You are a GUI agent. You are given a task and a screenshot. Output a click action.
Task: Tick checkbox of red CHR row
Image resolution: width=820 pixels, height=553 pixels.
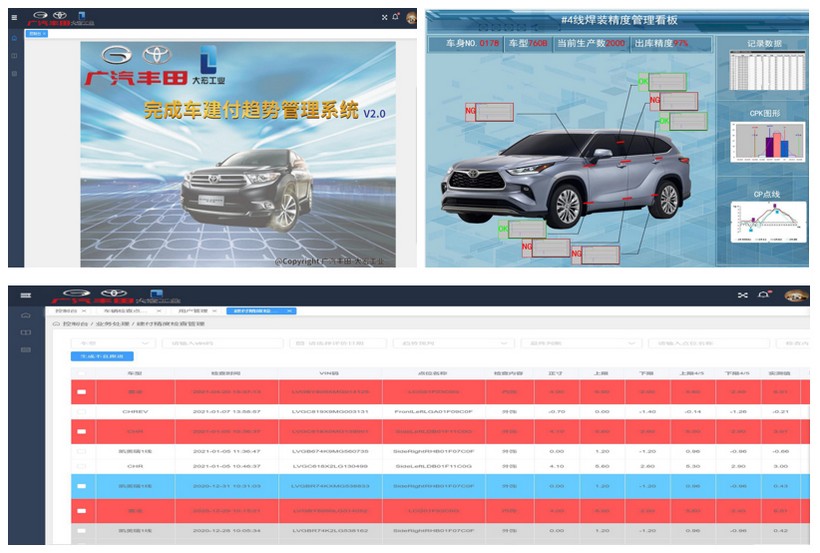click(82, 432)
